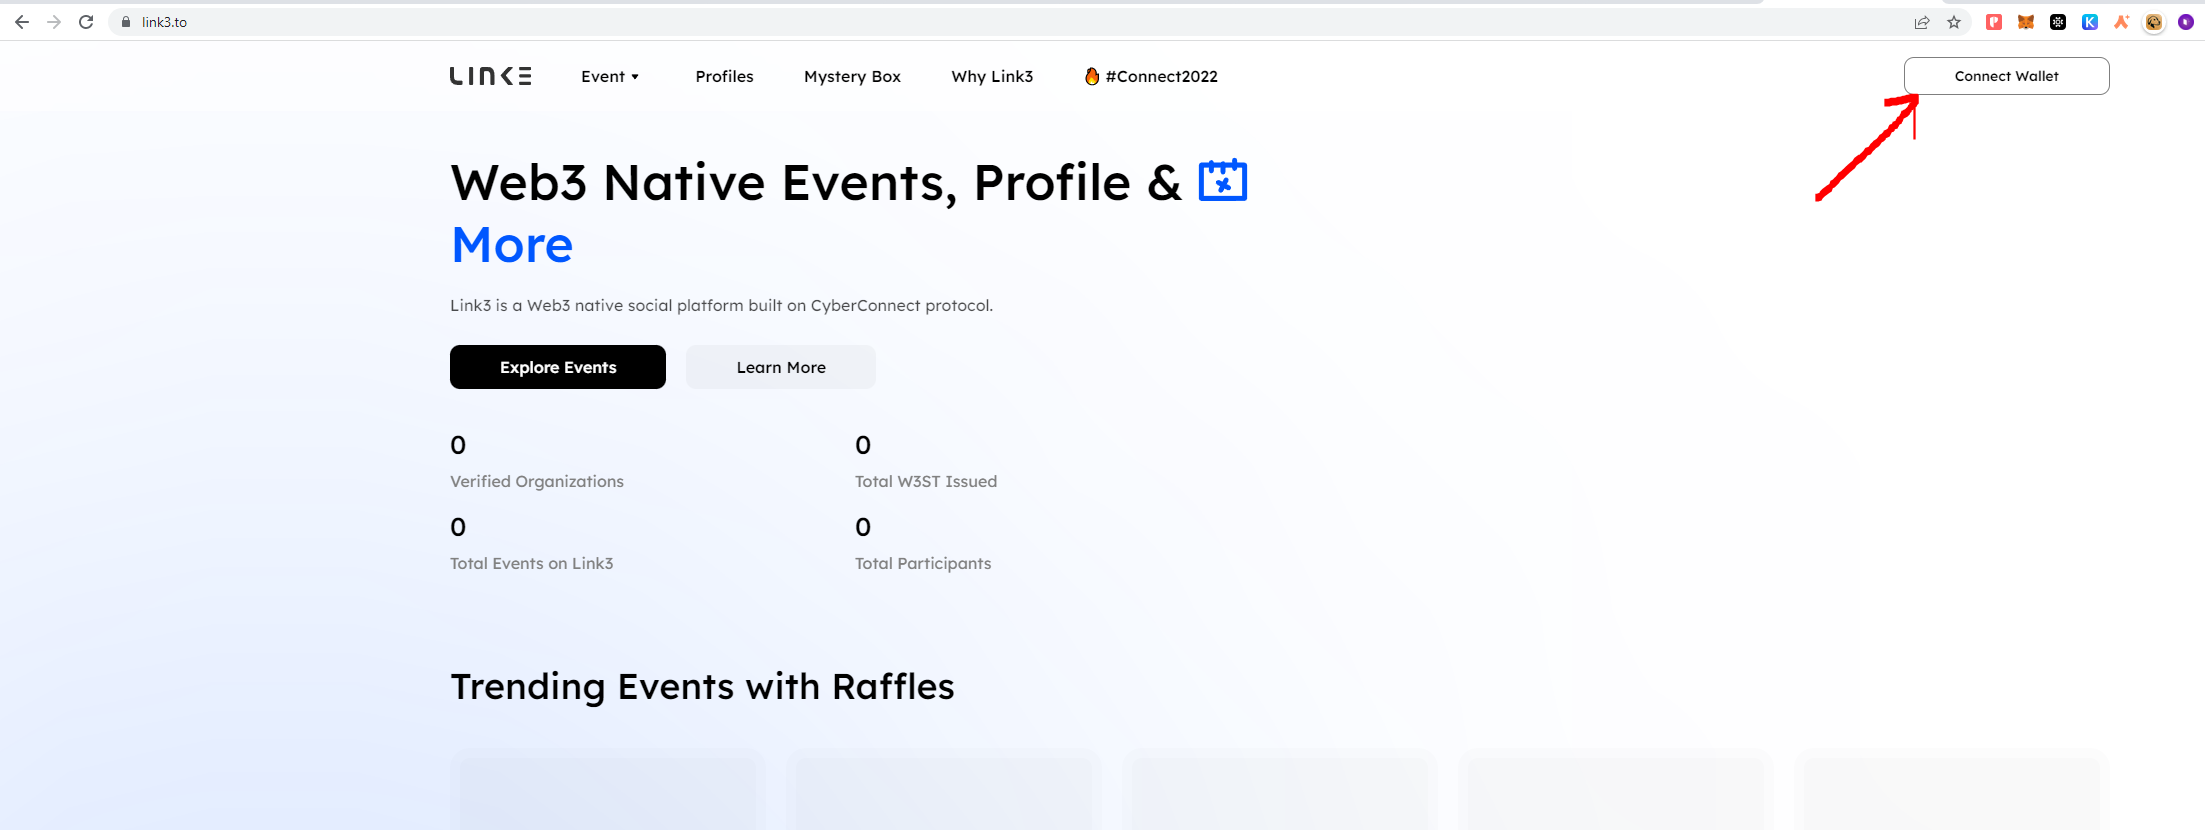The height and width of the screenshot is (830, 2205).
Task: Click the browser back arrow
Action: coord(22,22)
